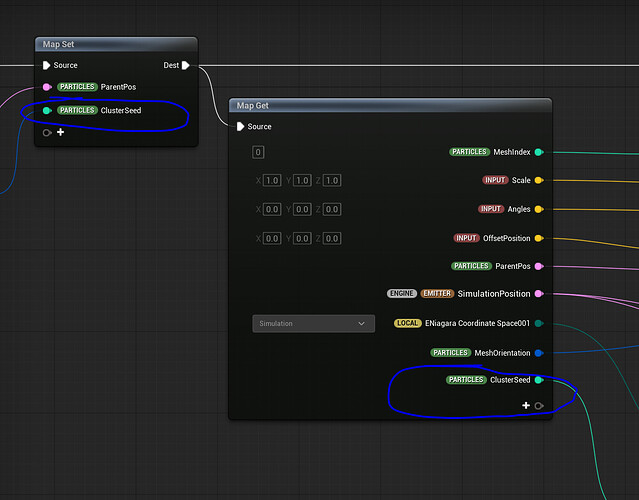Click the MeshIndex output pin on Map Get
Screen dimensions: 639x500
(539, 152)
